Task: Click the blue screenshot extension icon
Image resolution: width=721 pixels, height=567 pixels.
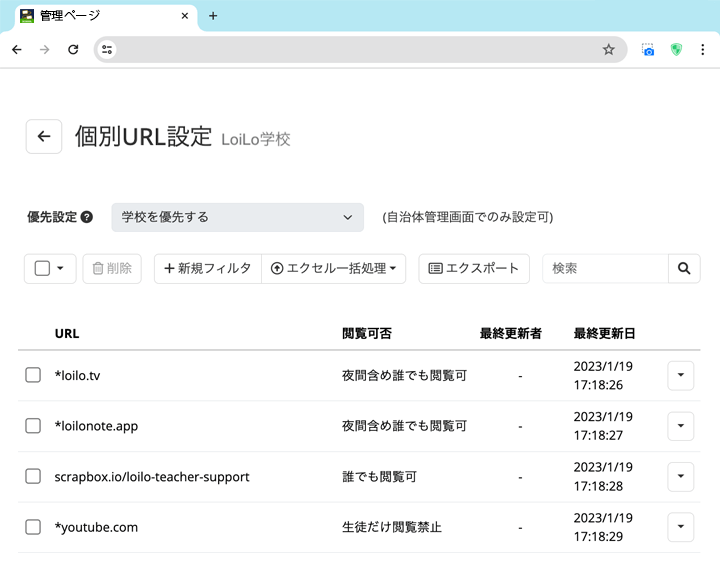Action: point(648,49)
